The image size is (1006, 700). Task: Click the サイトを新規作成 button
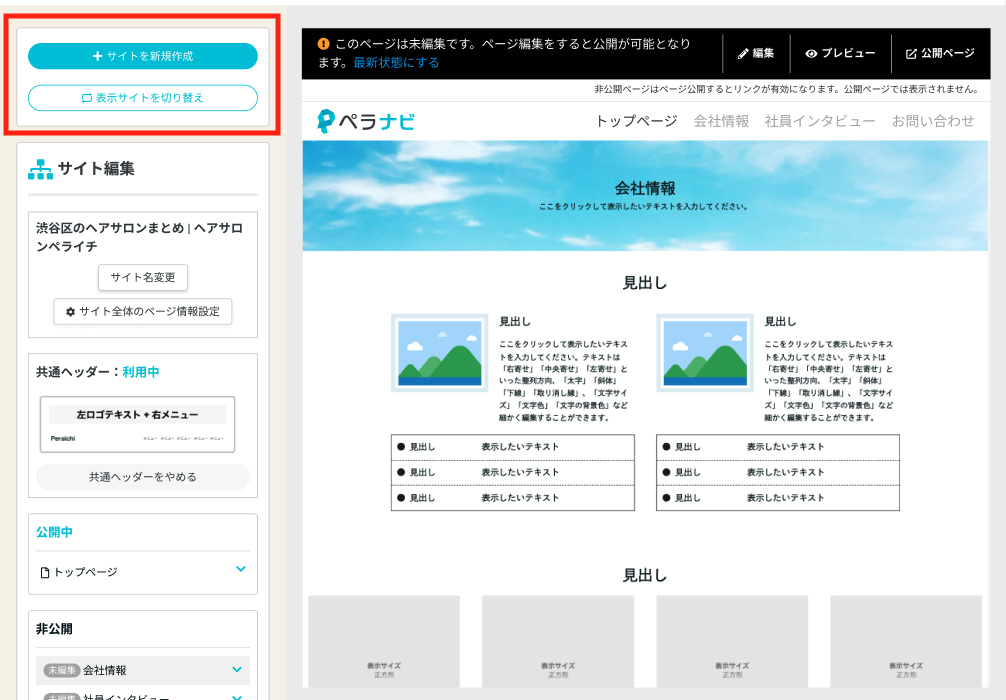(143, 56)
